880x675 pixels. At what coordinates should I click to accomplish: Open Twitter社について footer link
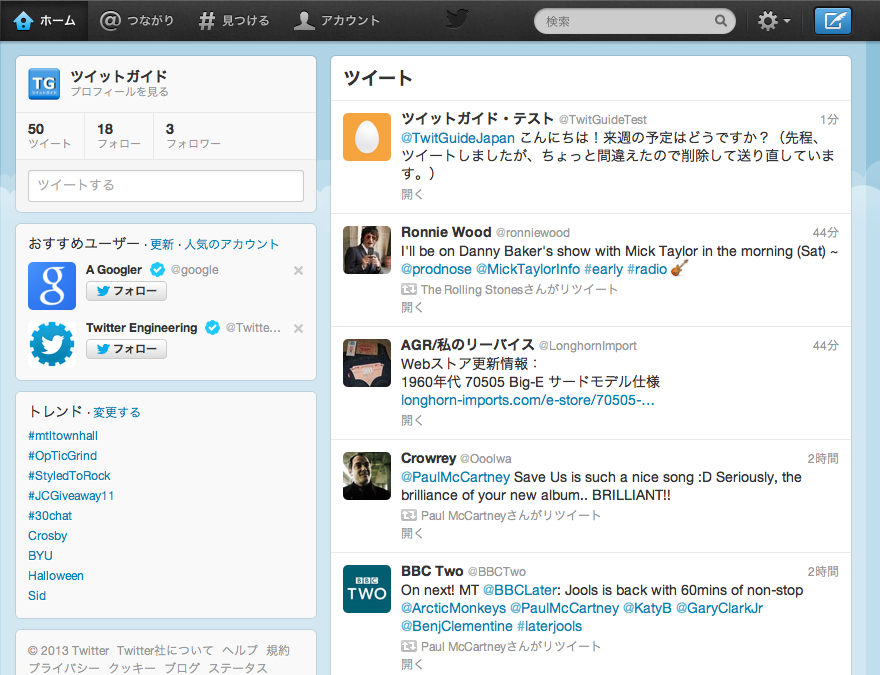click(165, 650)
